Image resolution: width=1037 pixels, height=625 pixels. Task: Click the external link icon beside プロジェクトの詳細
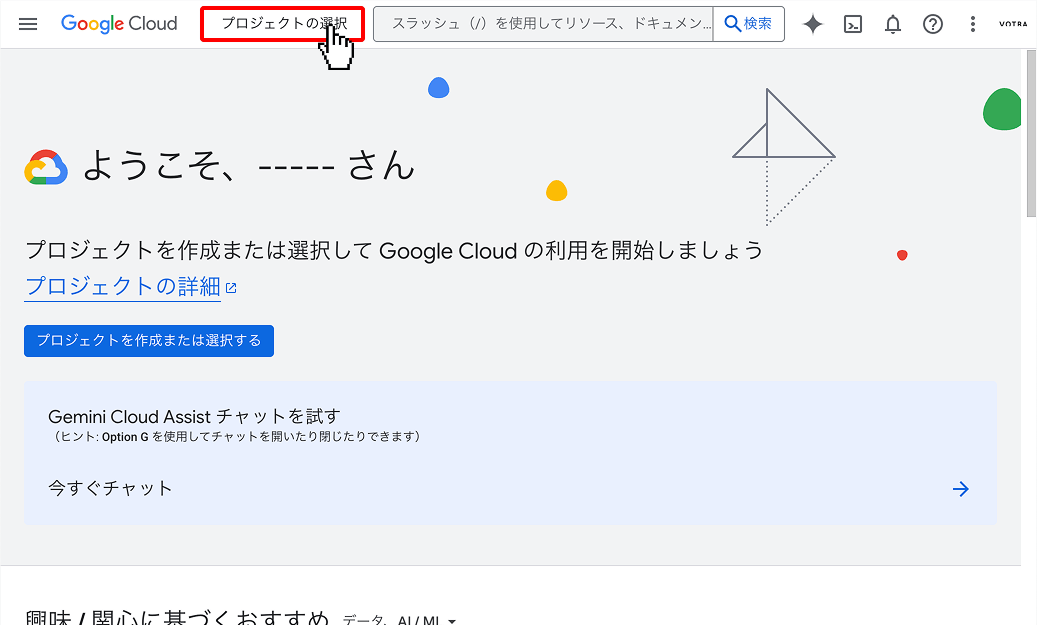[x=231, y=288]
